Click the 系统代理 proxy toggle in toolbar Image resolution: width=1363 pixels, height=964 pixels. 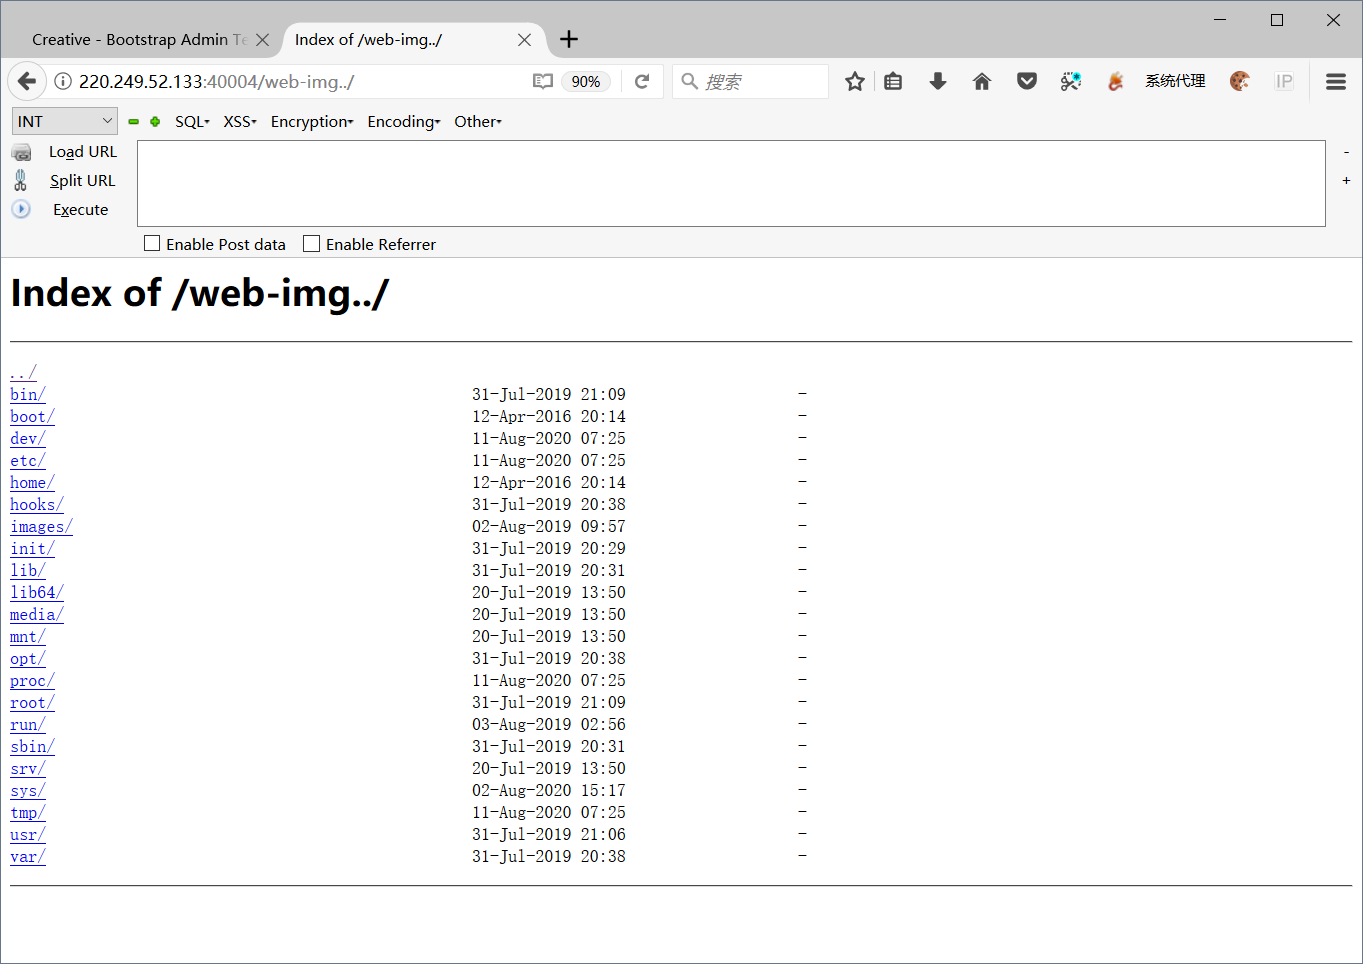coord(1175,82)
